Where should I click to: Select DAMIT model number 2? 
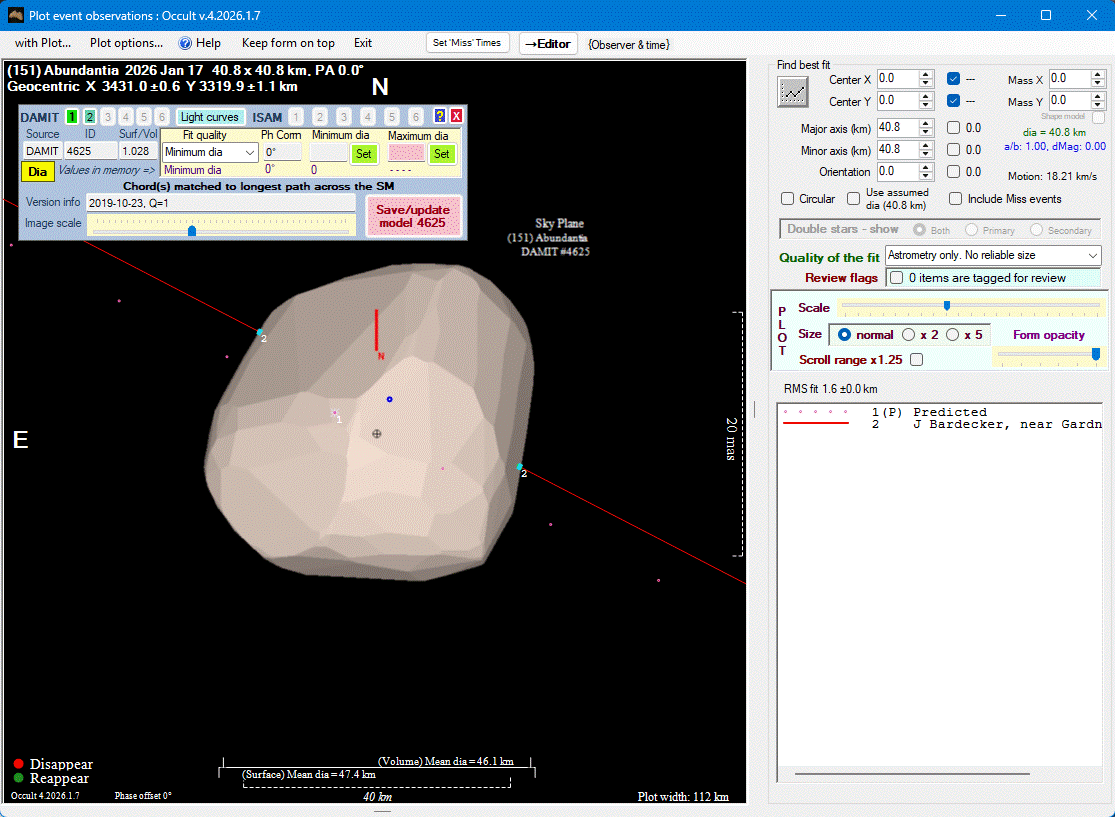pyautogui.click(x=90, y=117)
